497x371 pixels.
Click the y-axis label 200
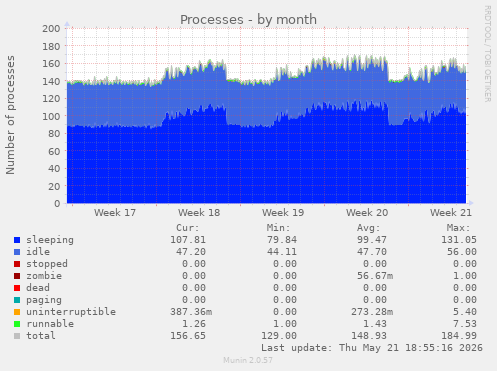(x=51, y=29)
